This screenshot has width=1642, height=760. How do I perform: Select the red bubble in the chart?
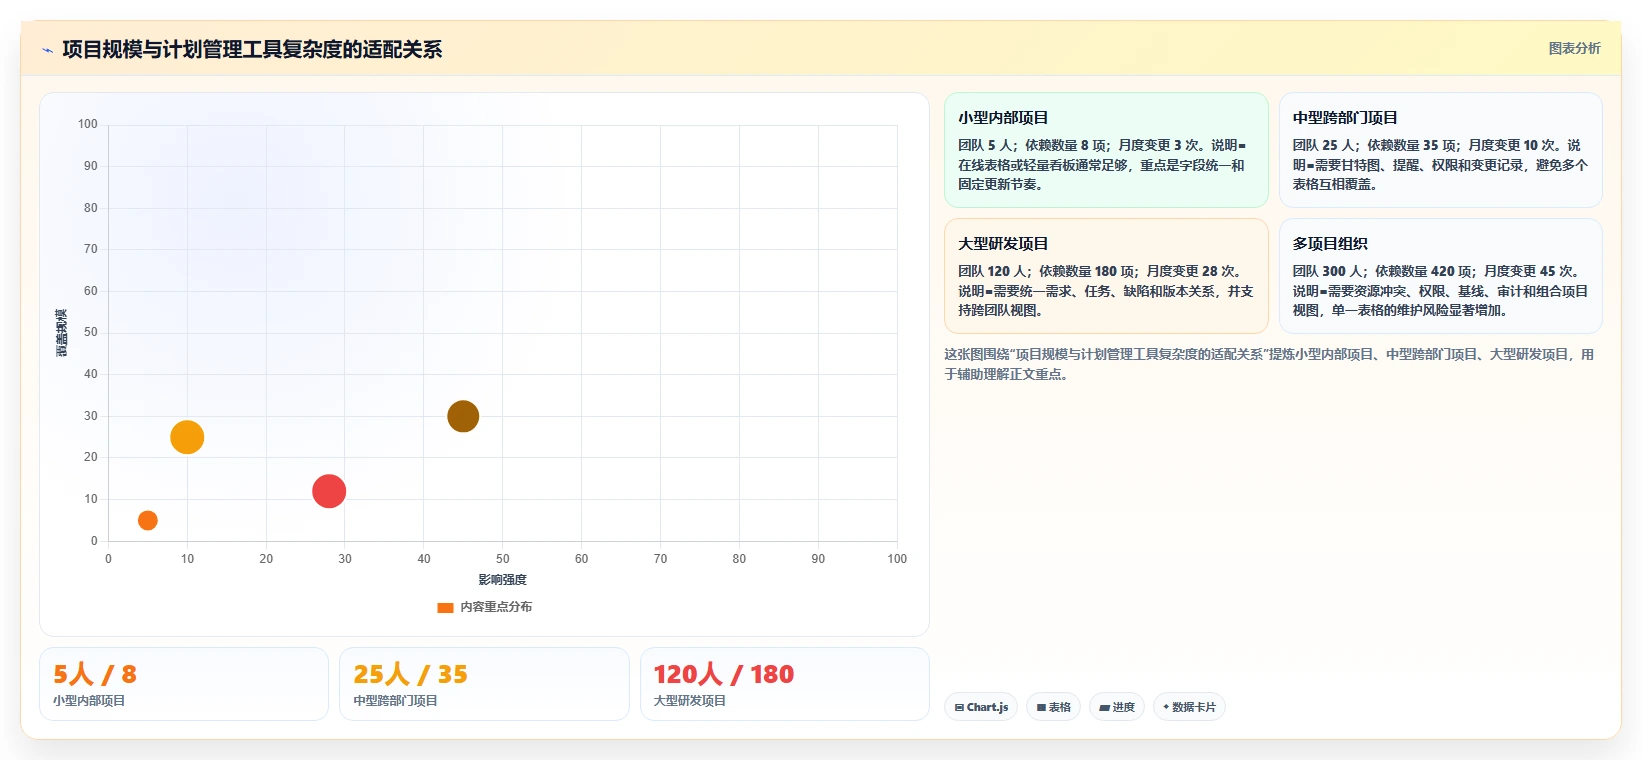pos(329,491)
